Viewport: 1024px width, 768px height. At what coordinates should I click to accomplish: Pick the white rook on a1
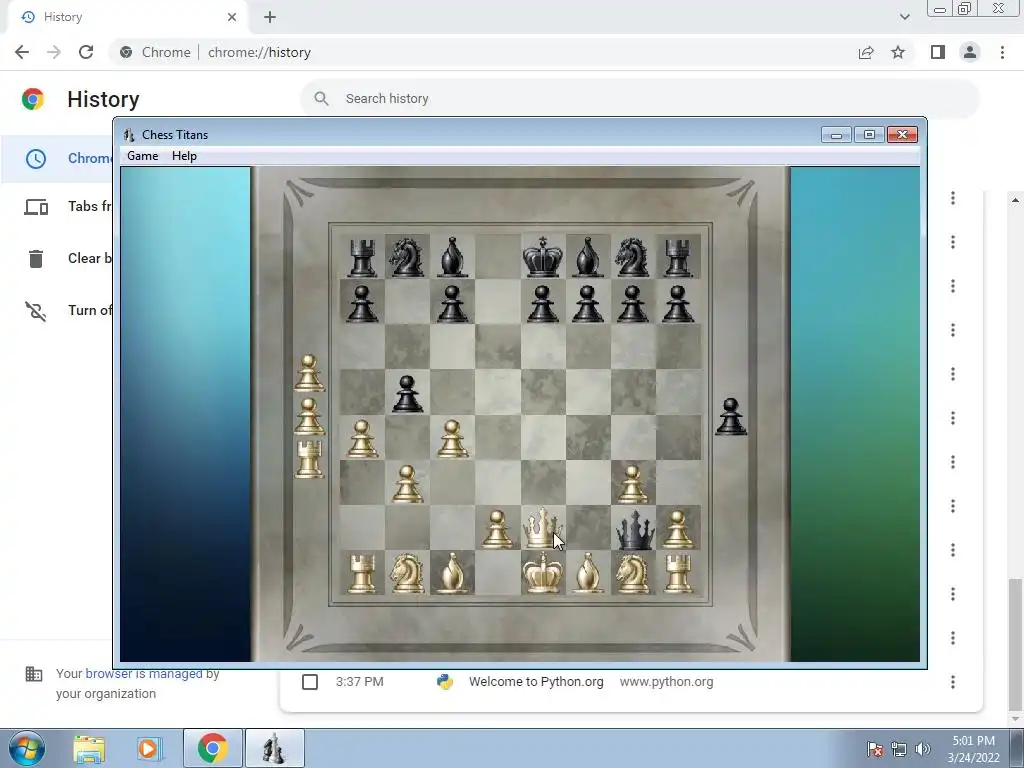(x=362, y=573)
